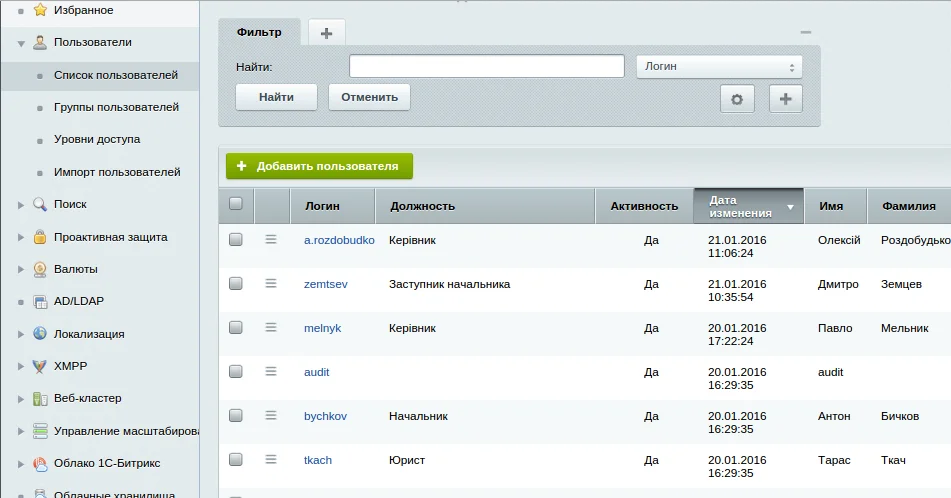Select the Фильтр tab
Viewport: 951px width, 498px height.
[x=259, y=32]
